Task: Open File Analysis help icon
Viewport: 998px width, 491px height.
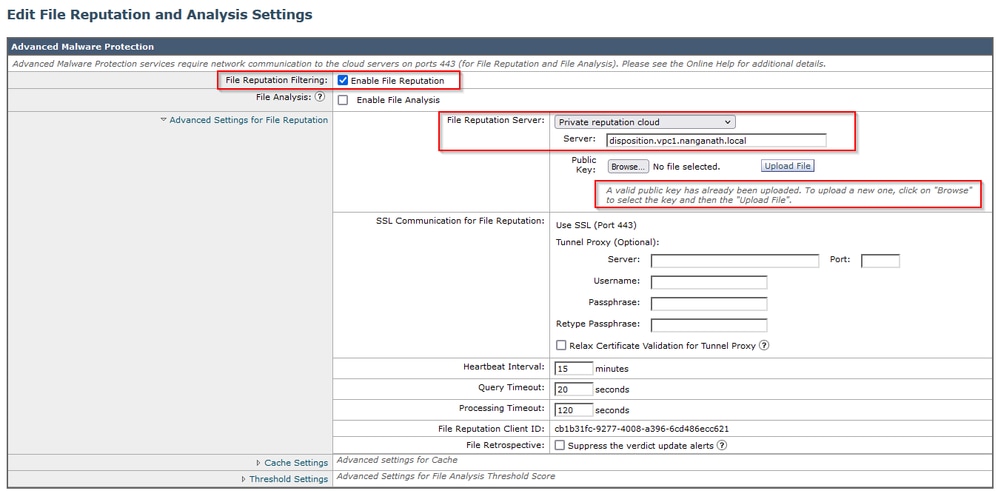Action: 320,97
